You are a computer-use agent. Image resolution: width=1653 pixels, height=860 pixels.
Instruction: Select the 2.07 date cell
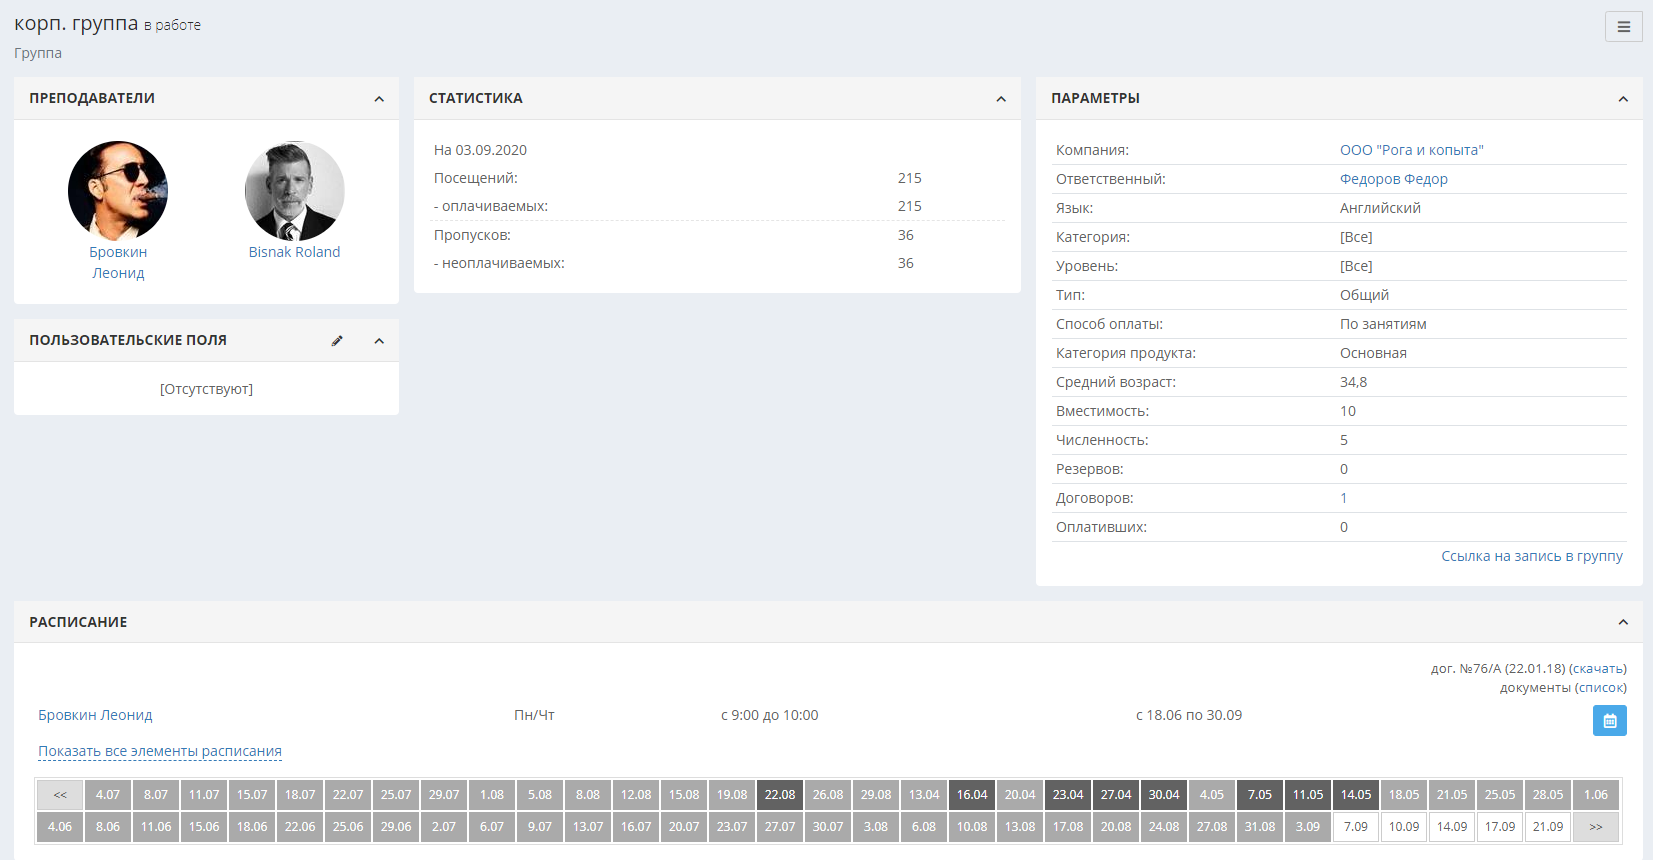[x=444, y=827]
